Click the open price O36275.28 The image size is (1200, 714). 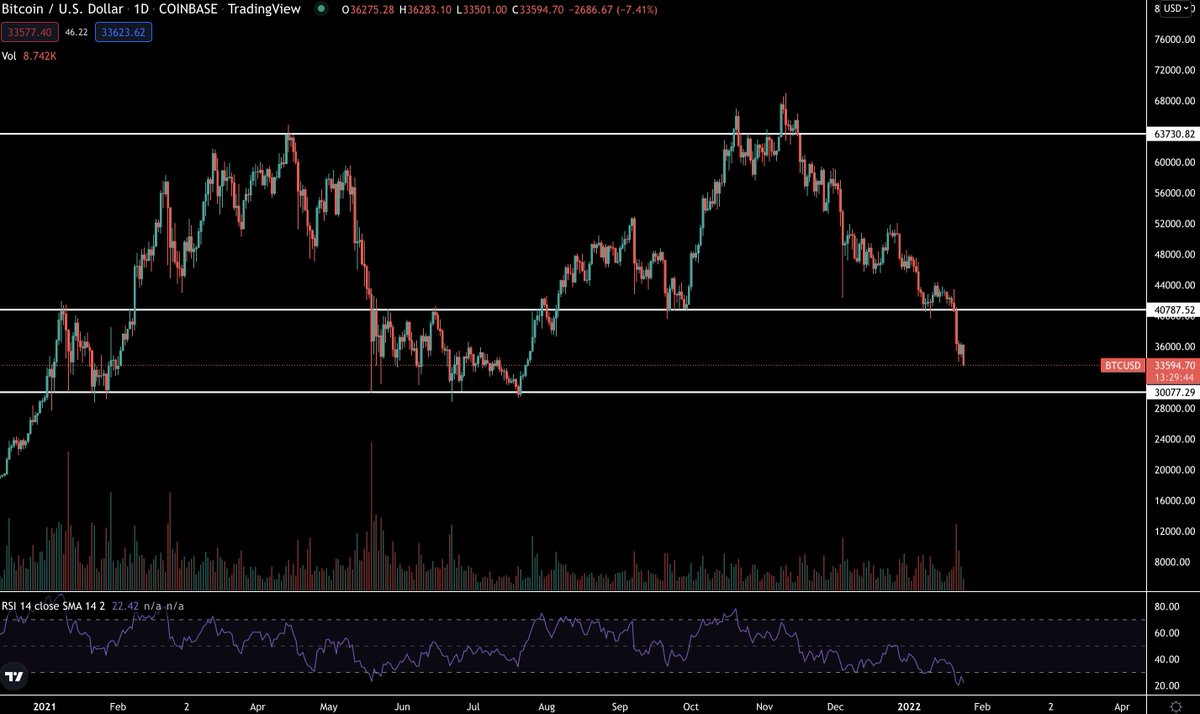click(x=368, y=10)
